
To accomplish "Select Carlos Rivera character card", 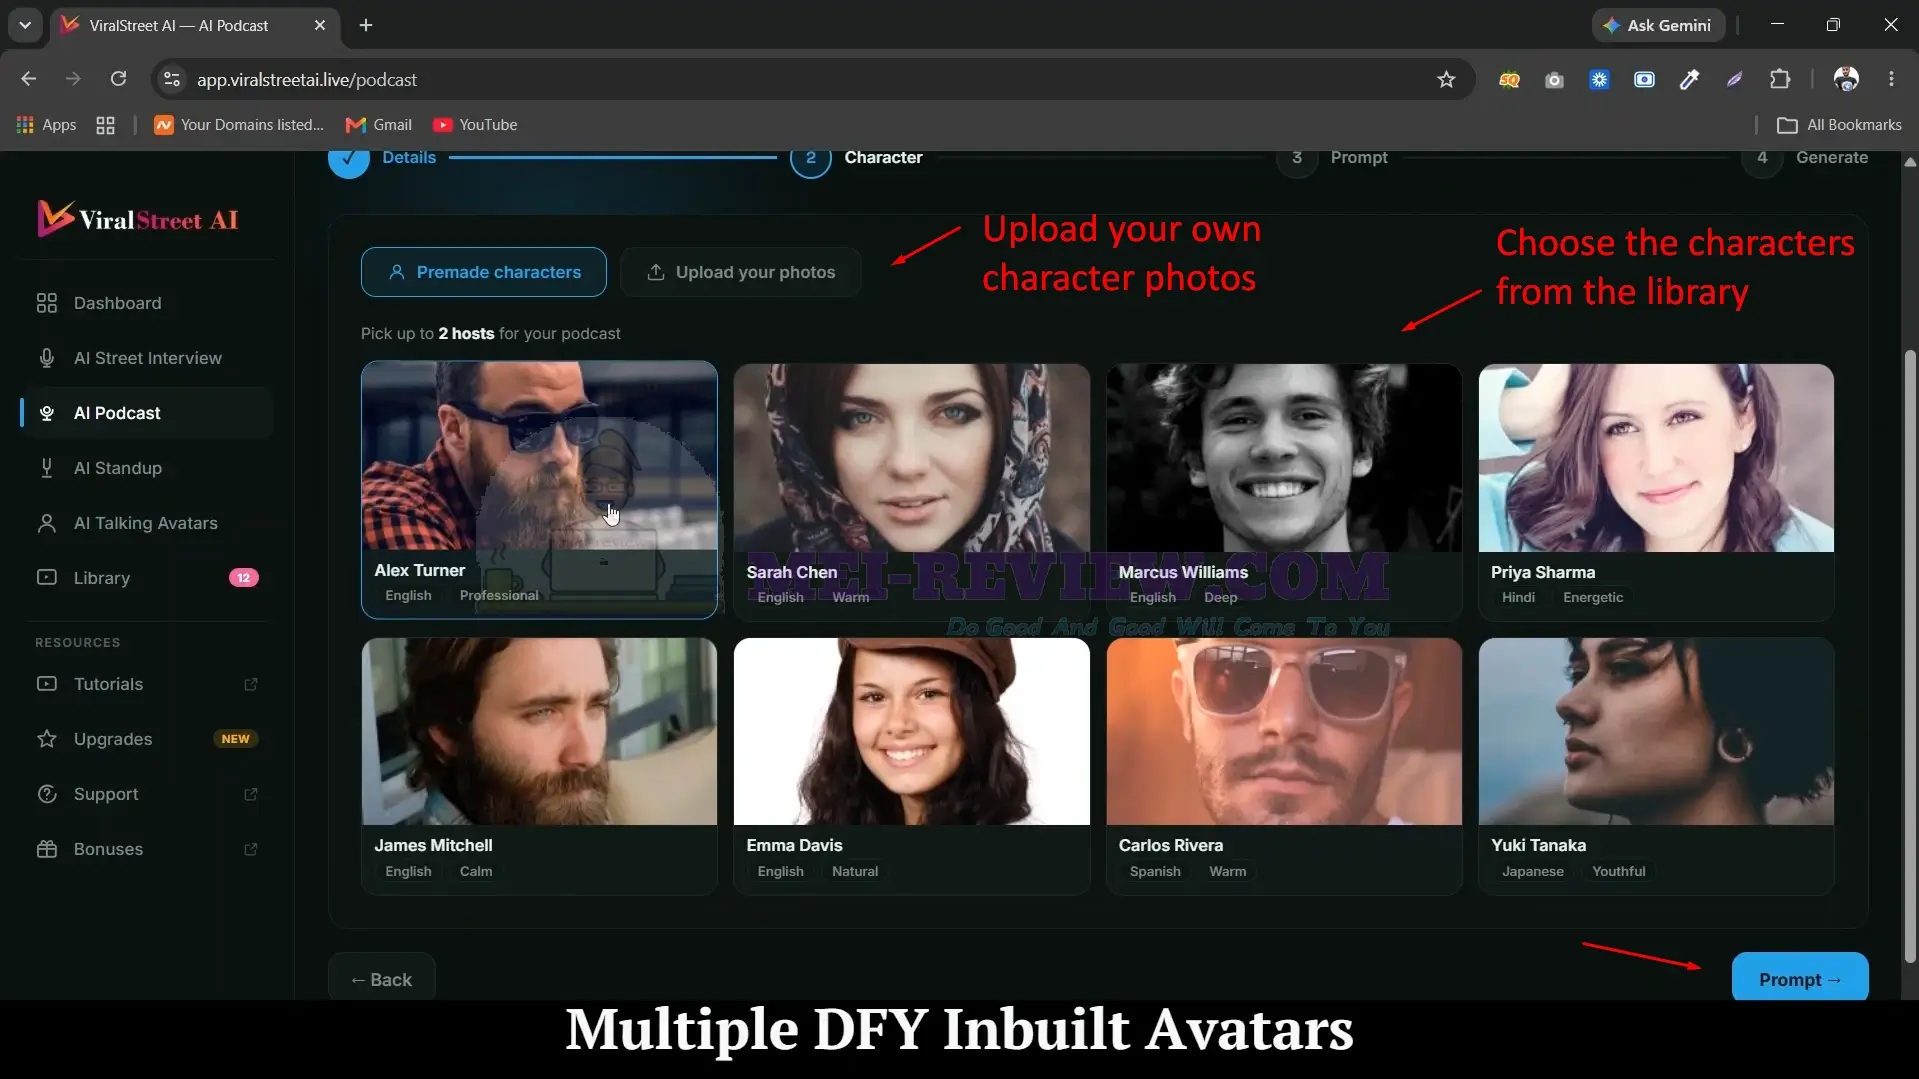I will tap(1284, 766).
